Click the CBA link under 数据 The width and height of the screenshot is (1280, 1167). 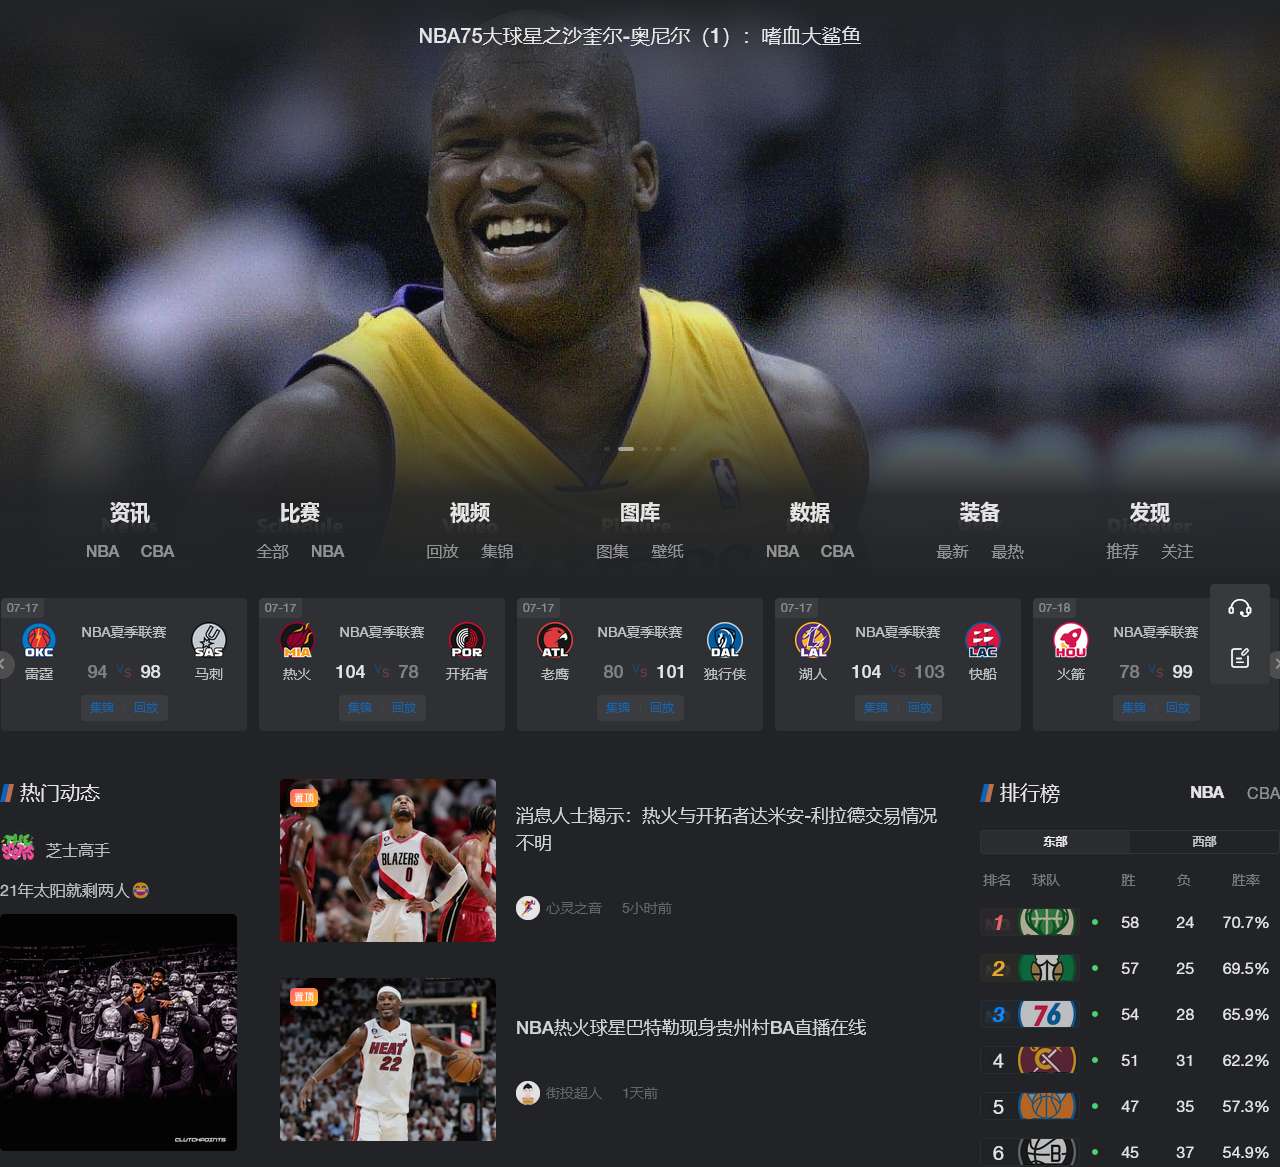[x=837, y=551]
